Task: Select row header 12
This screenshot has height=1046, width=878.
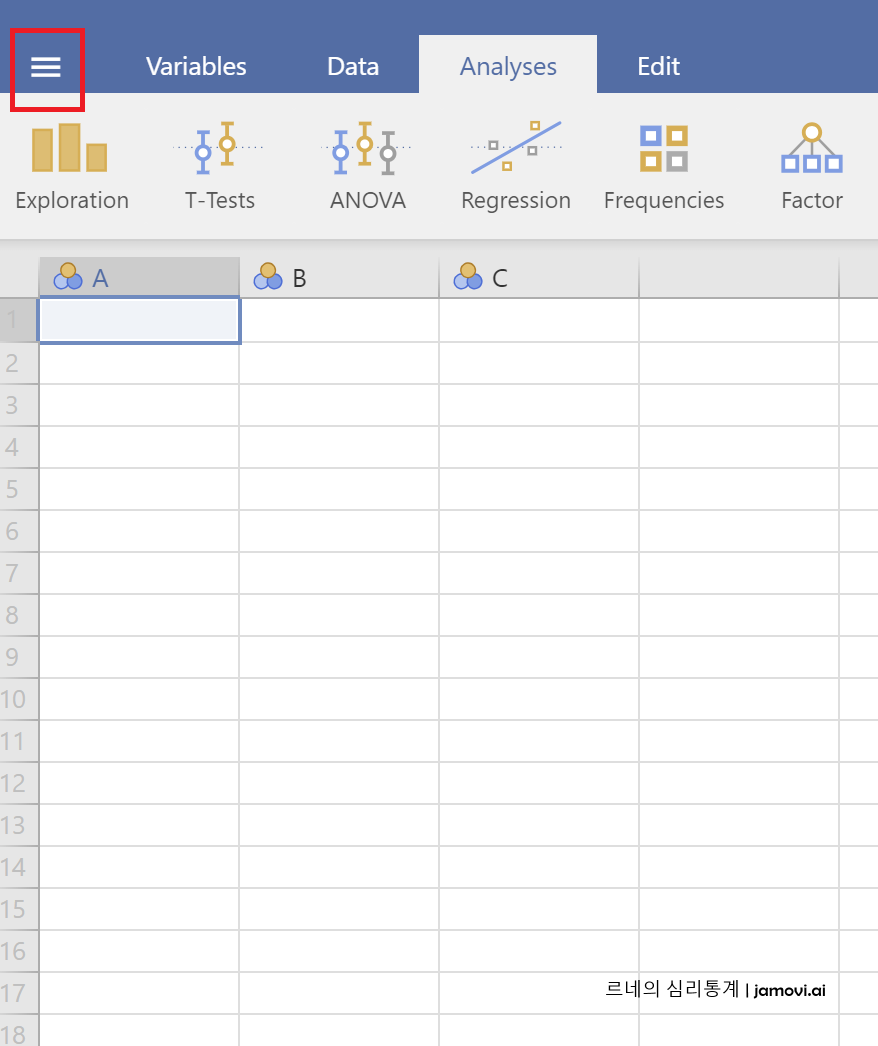Action: pyautogui.click(x=19, y=783)
